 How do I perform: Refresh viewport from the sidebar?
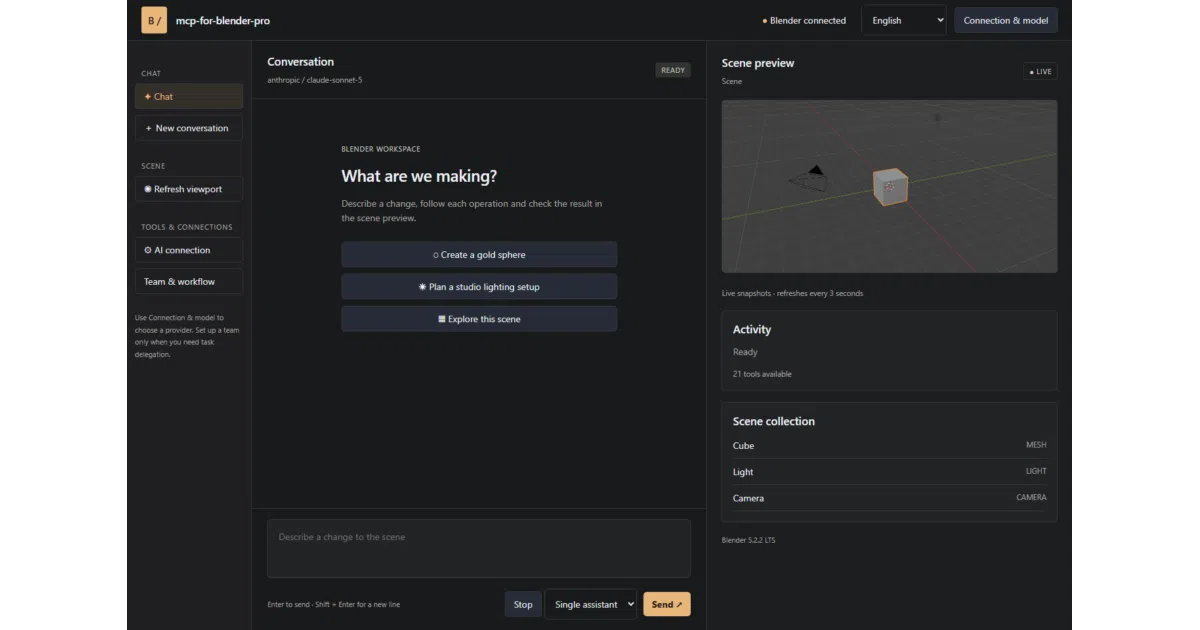[x=189, y=189]
